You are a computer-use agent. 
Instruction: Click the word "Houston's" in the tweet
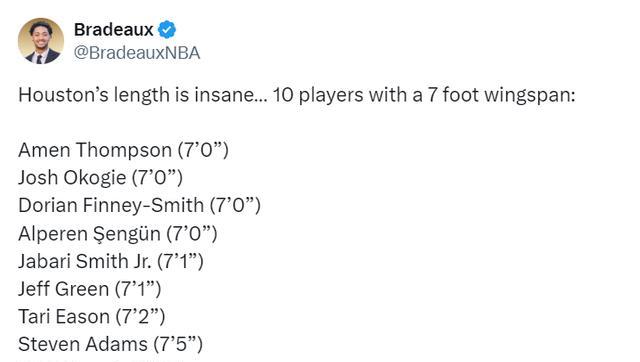pyautogui.click(x=63, y=95)
